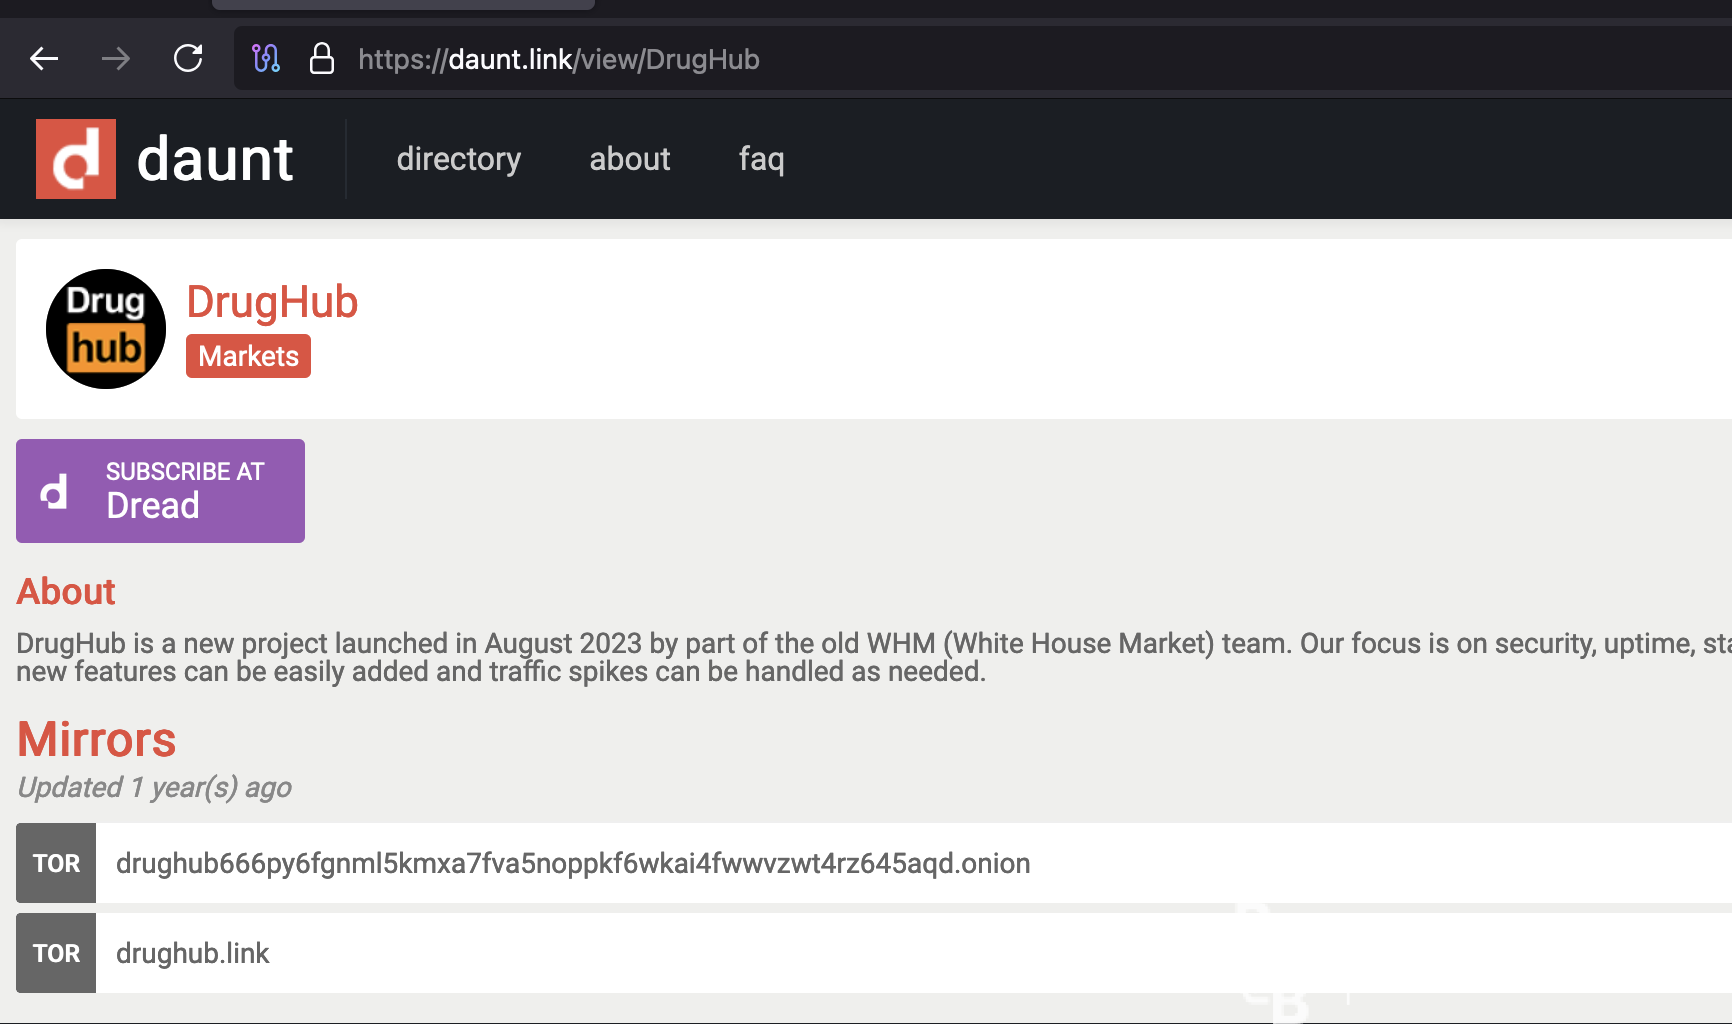Click the padlock site security icon

321,59
